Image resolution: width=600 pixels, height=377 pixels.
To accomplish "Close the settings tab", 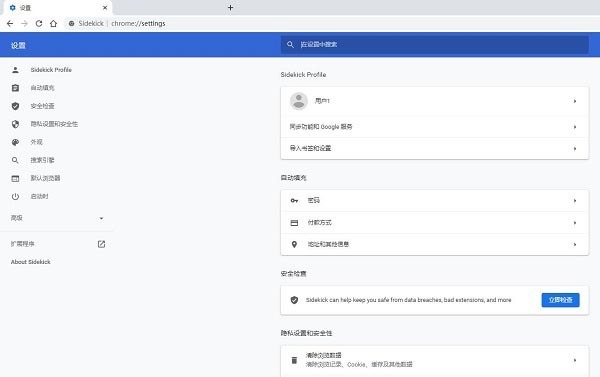I will coord(105,8).
